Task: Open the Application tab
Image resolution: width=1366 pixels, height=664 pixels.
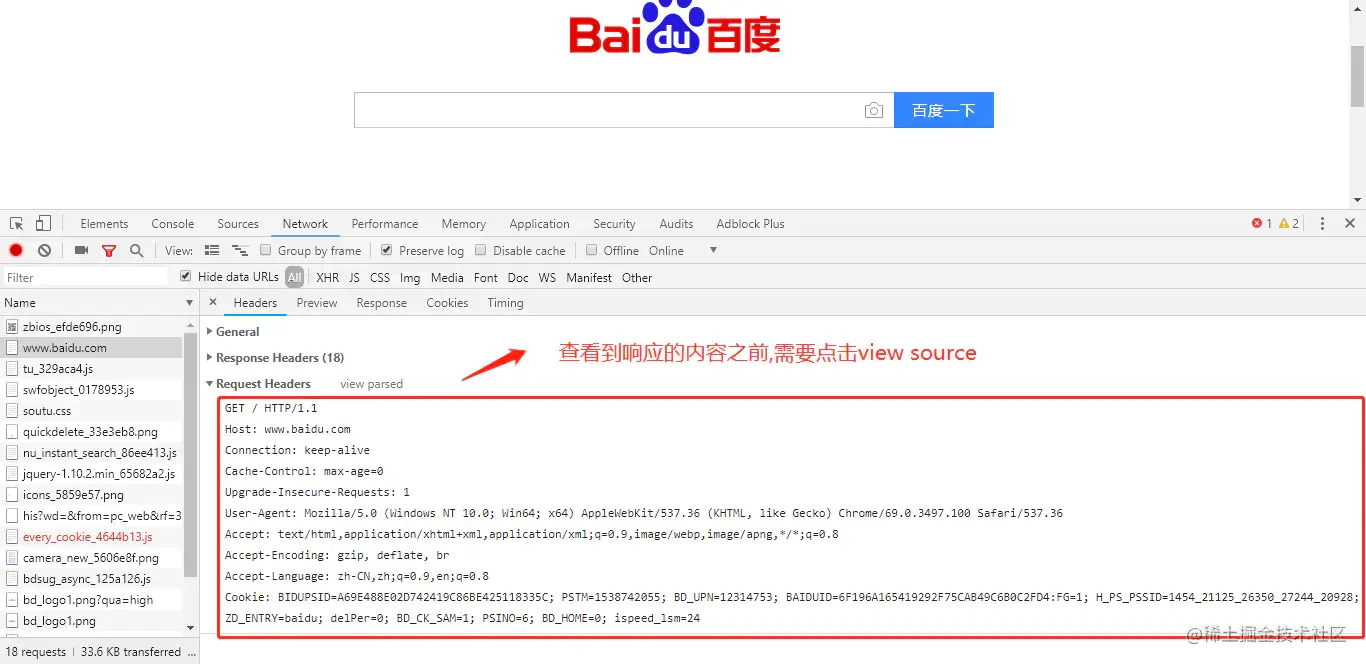Action: 539,223
